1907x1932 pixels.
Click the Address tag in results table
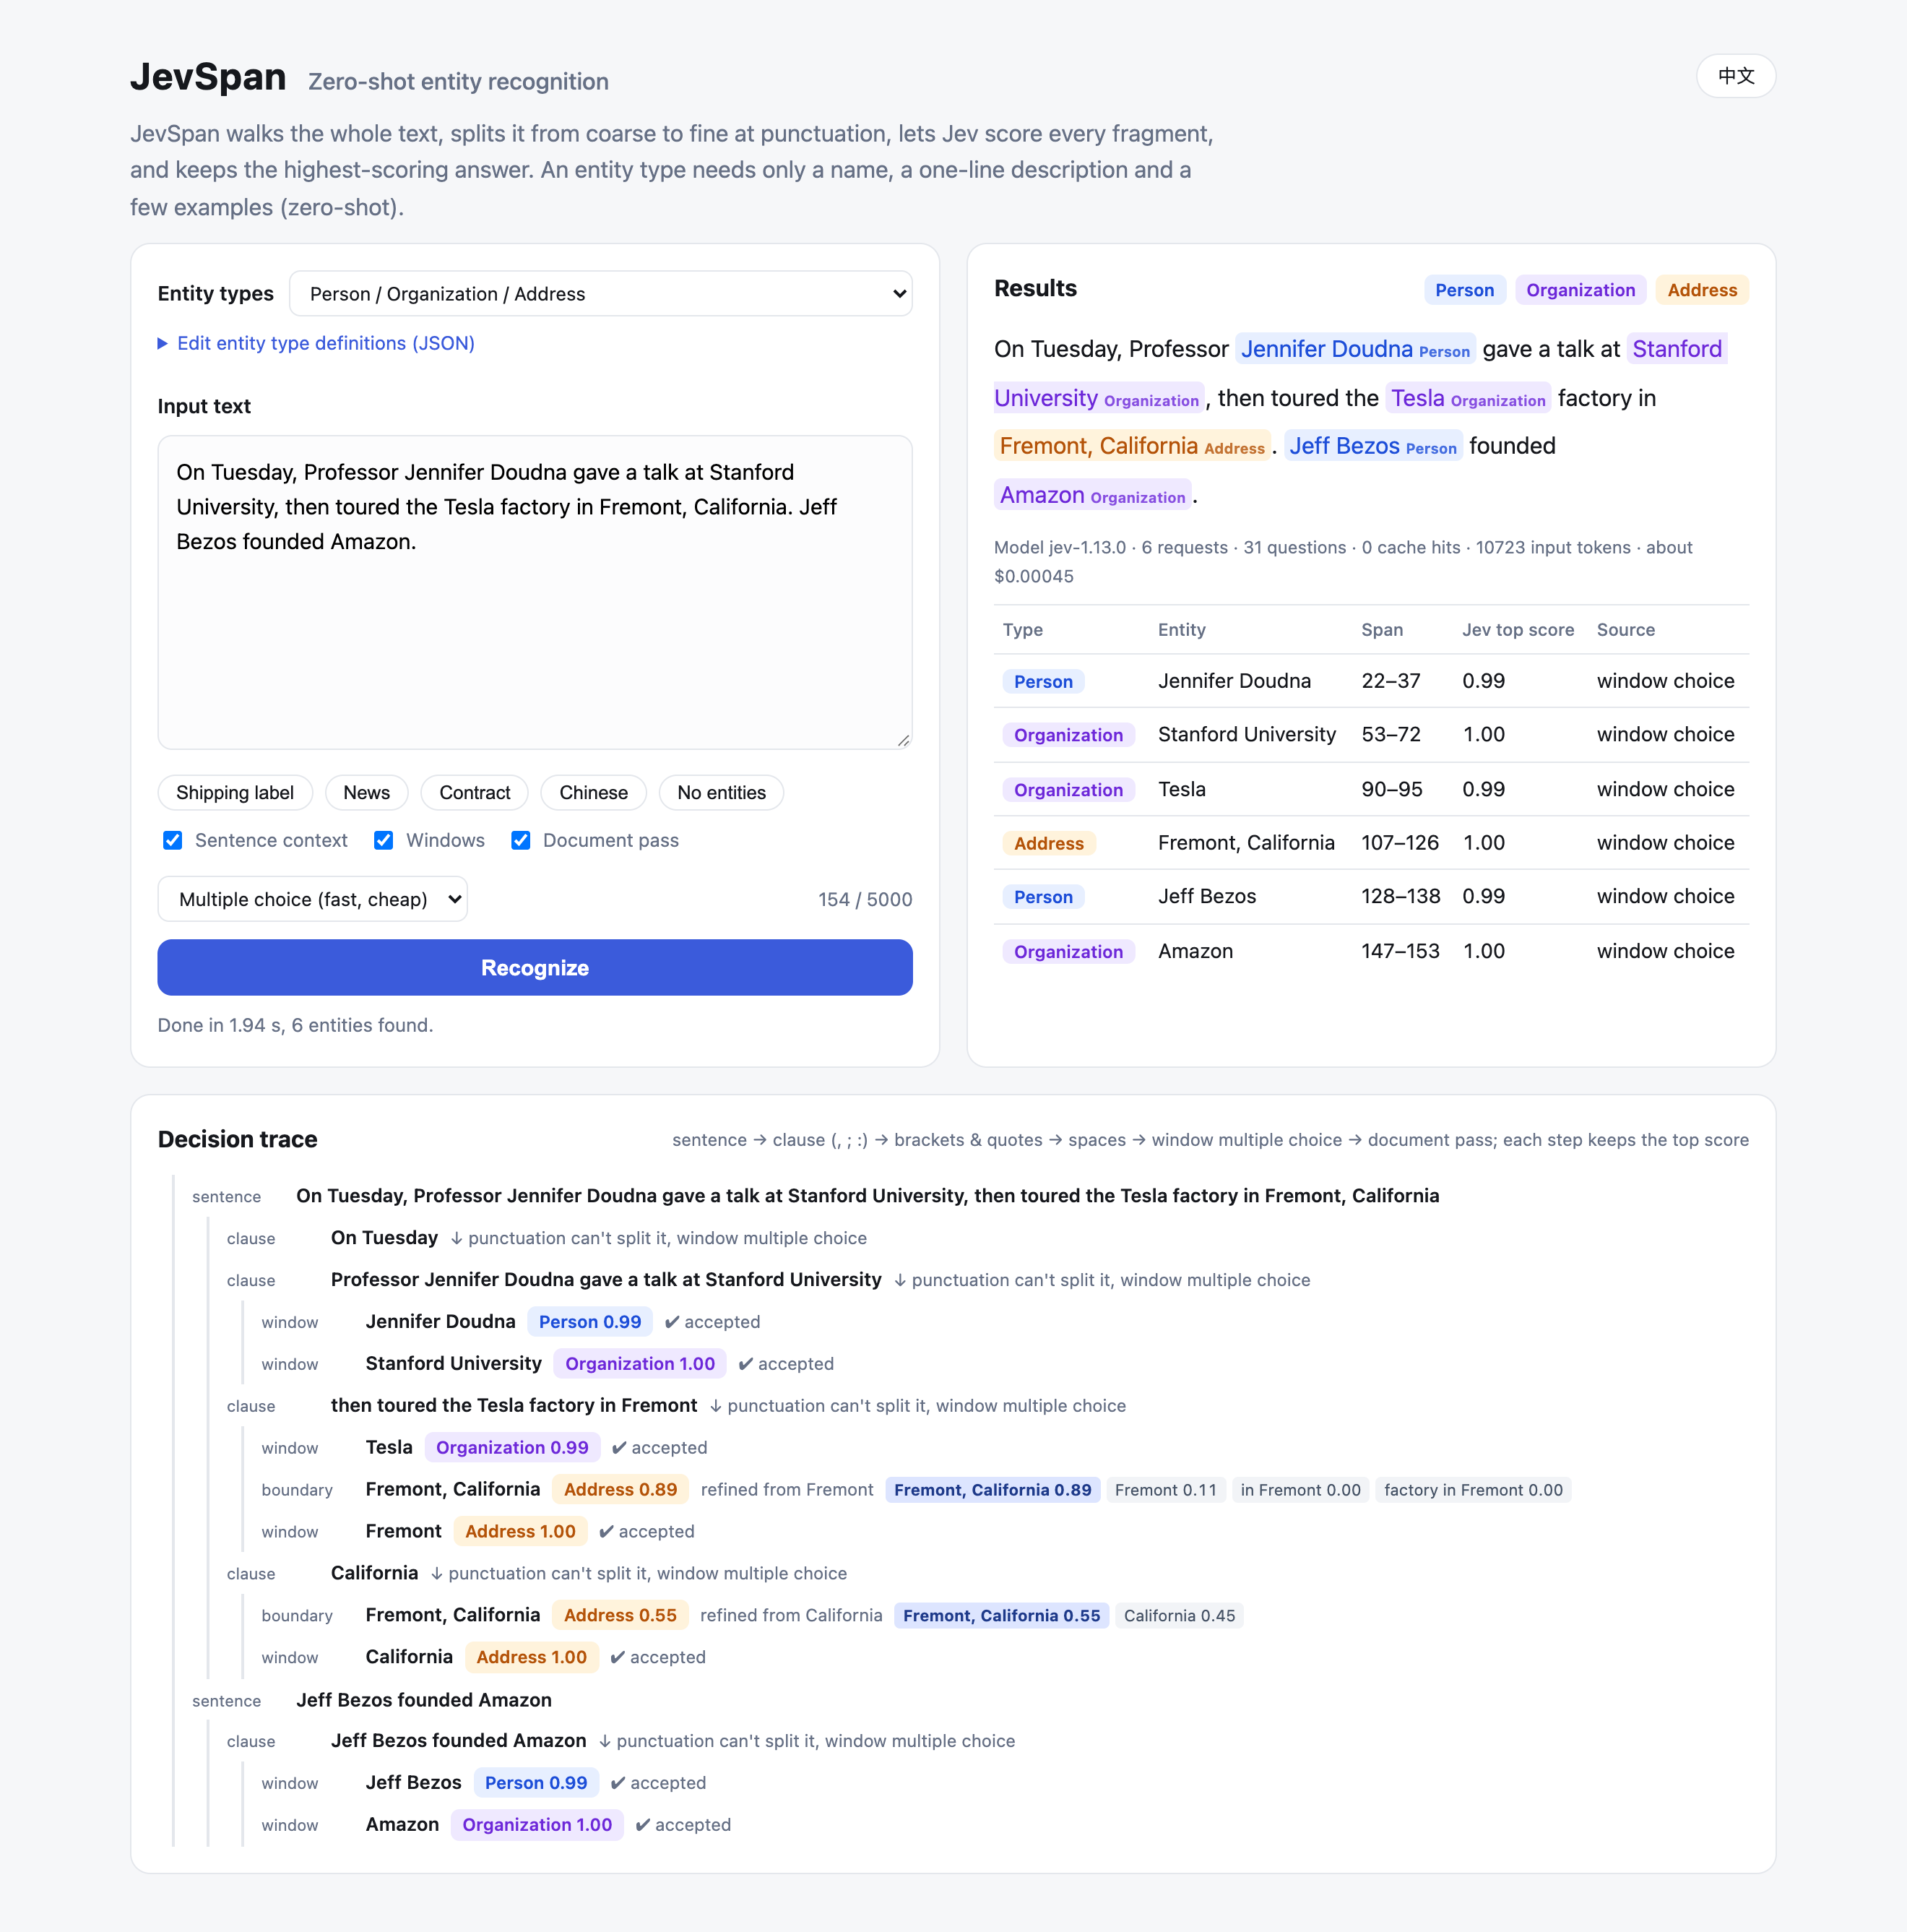pos(1048,843)
